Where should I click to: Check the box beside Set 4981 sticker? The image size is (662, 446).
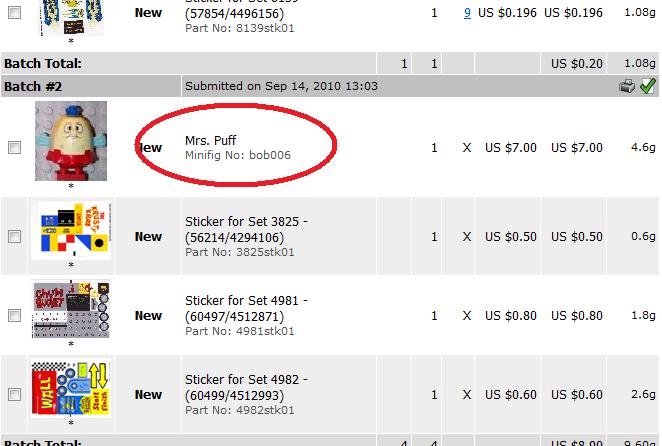(x=14, y=316)
